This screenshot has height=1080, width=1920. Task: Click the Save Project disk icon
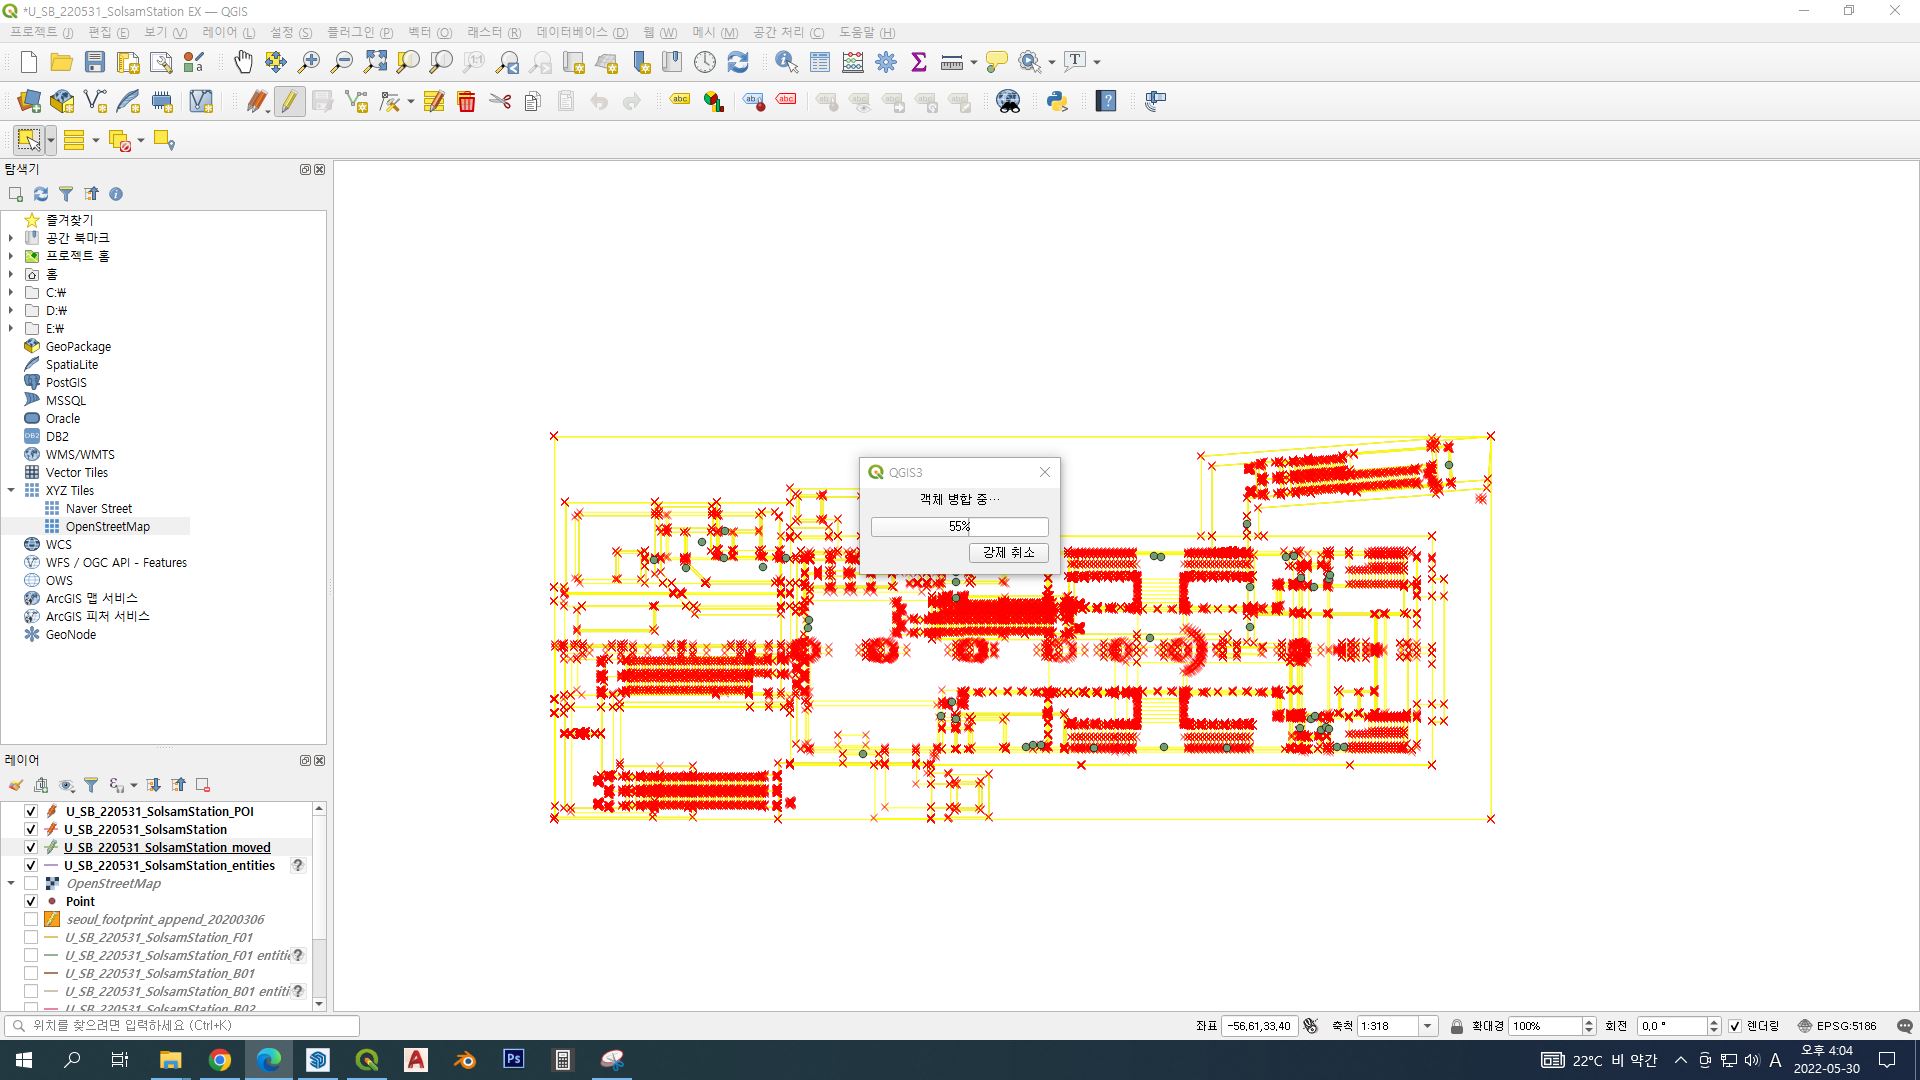click(x=95, y=62)
